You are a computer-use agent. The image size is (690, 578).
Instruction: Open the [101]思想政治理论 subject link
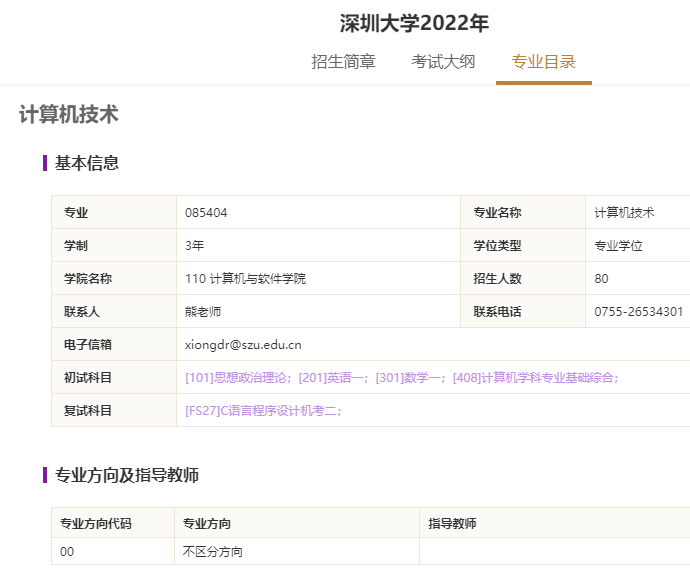[236, 378]
